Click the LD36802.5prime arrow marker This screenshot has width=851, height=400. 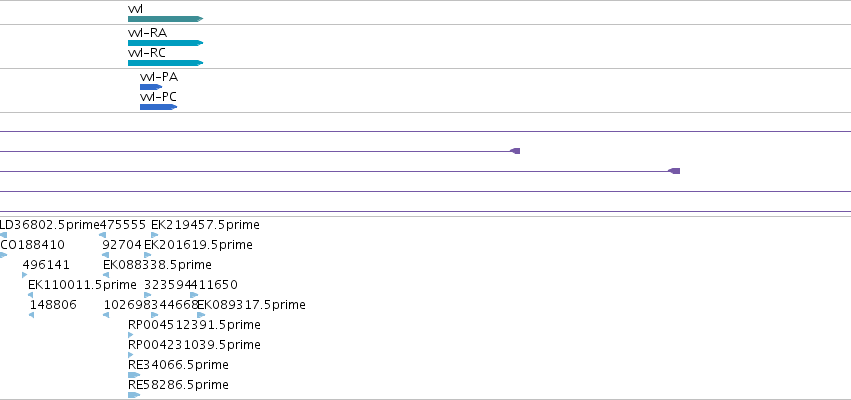click(x=3, y=235)
